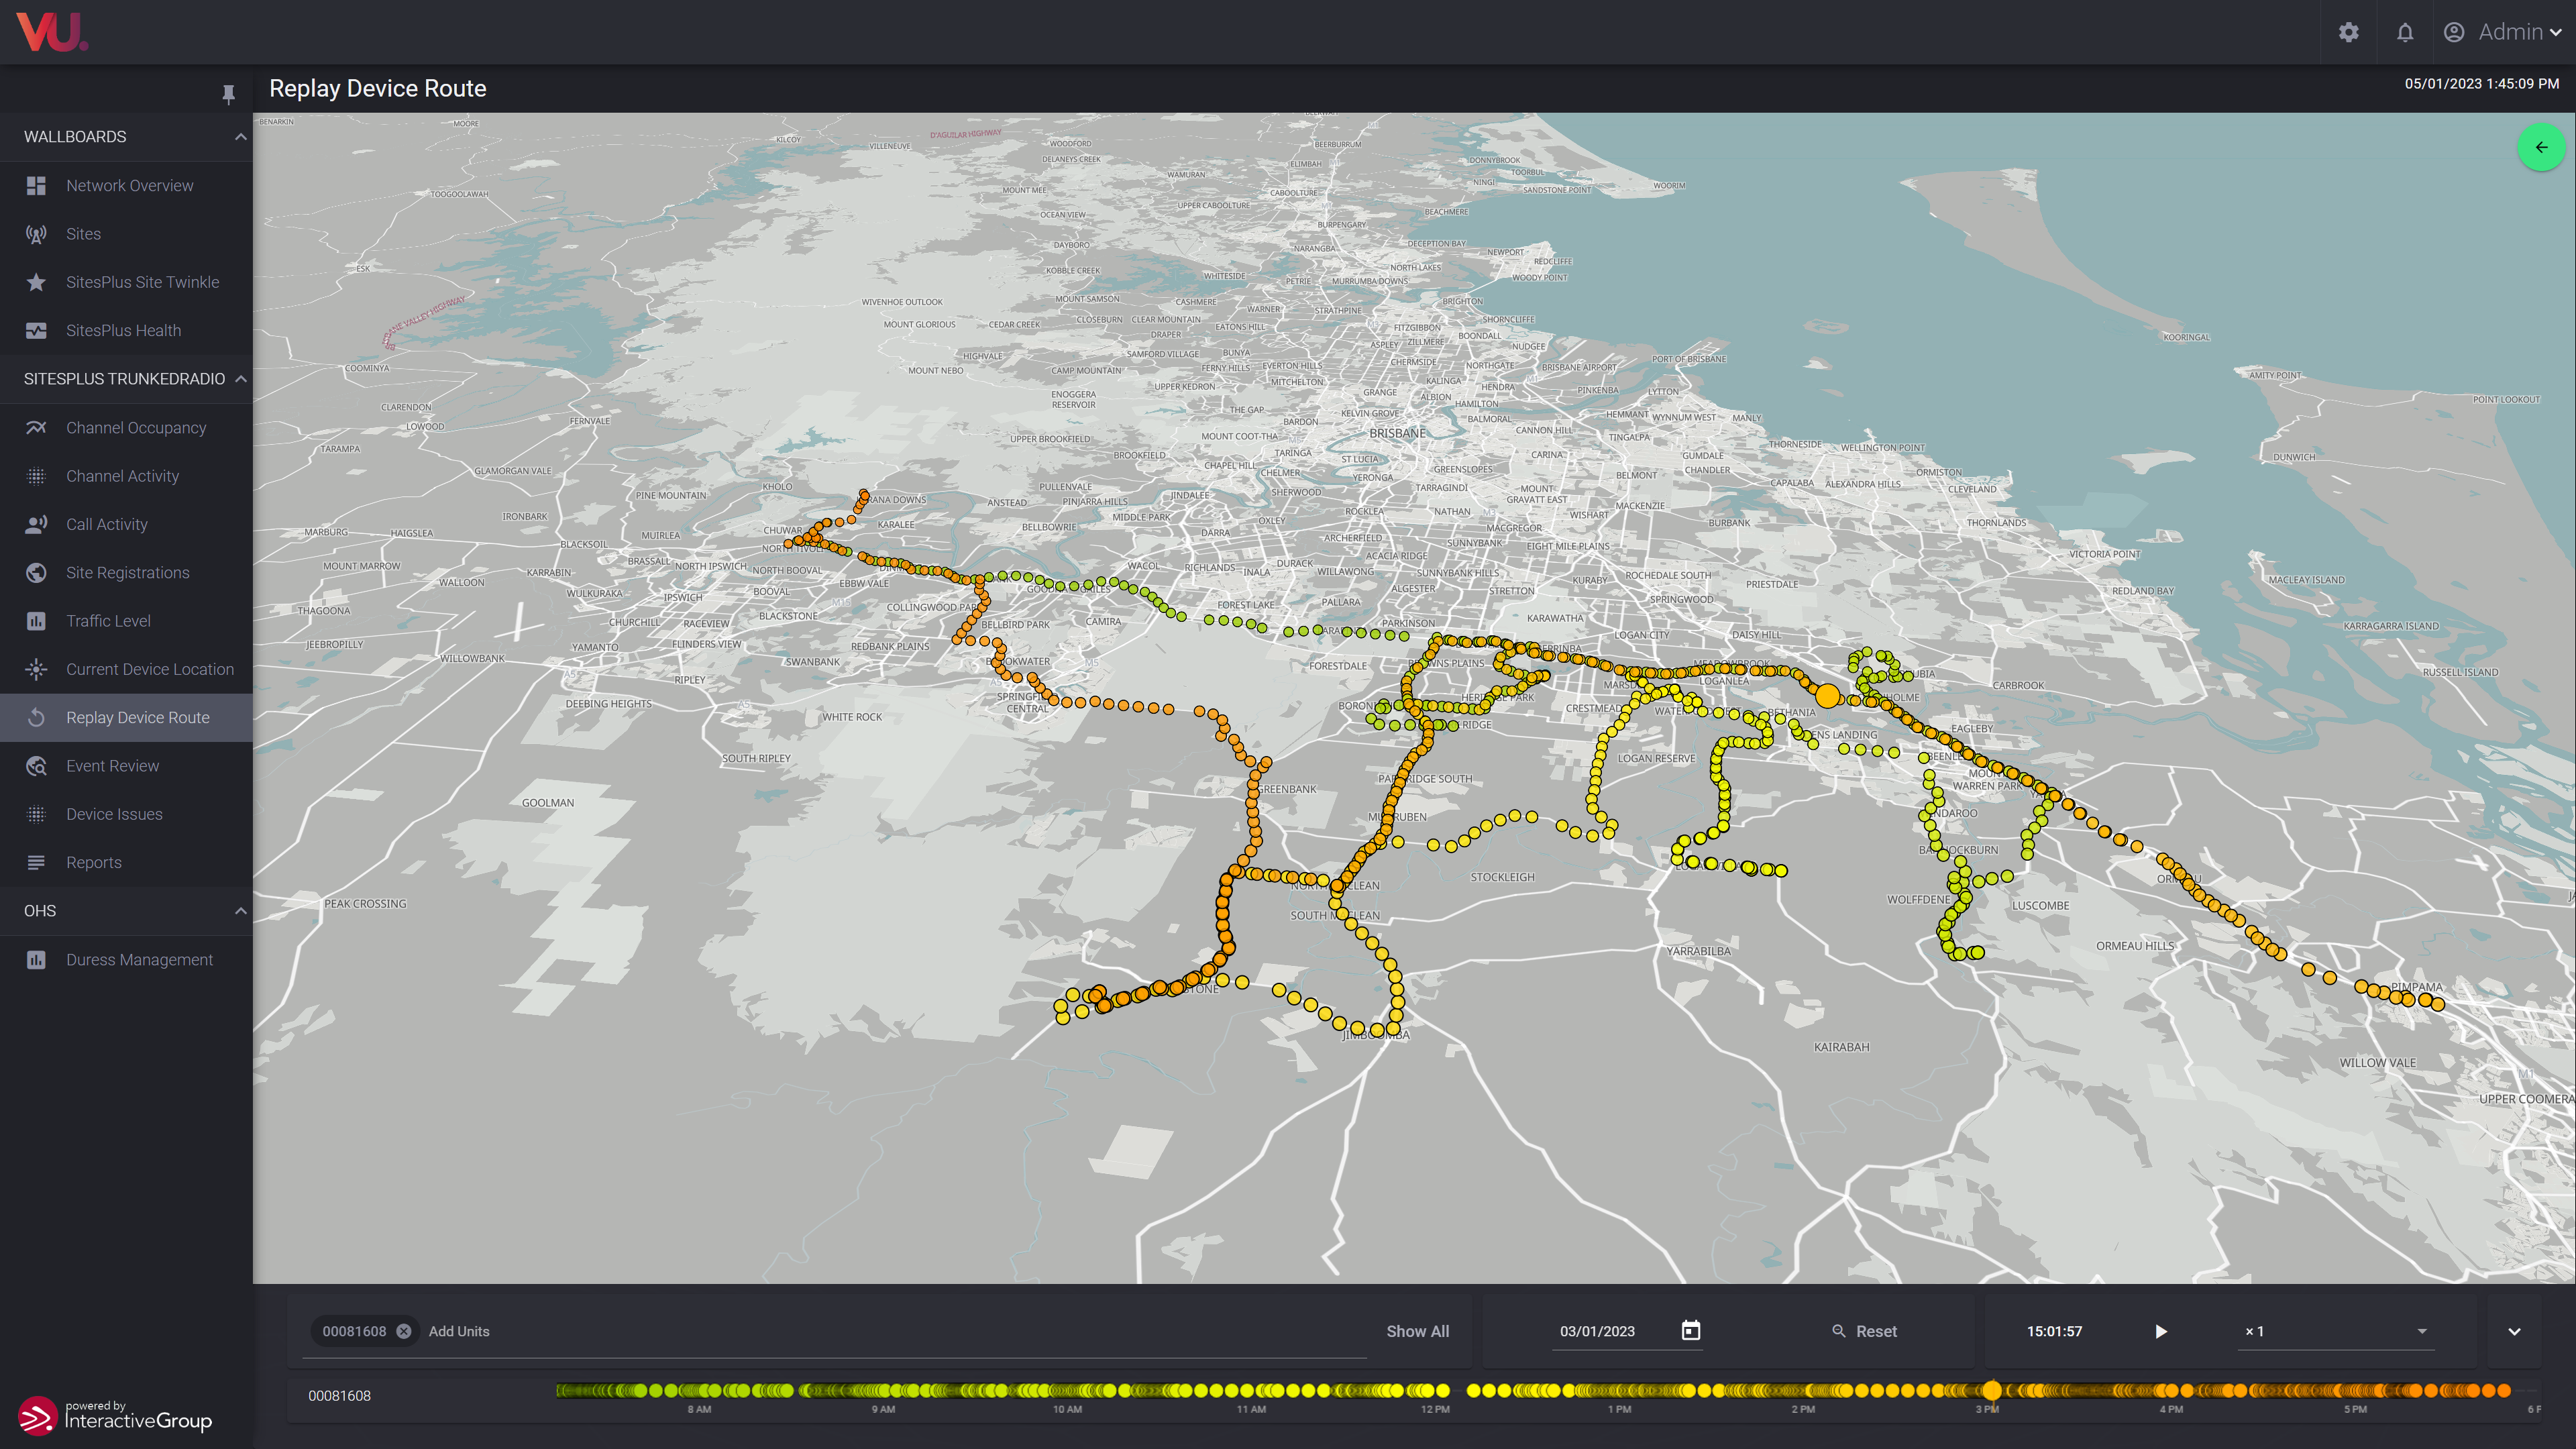
Task: Collapse the bottom playback panel chevron
Action: [x=2514, y=1331]
